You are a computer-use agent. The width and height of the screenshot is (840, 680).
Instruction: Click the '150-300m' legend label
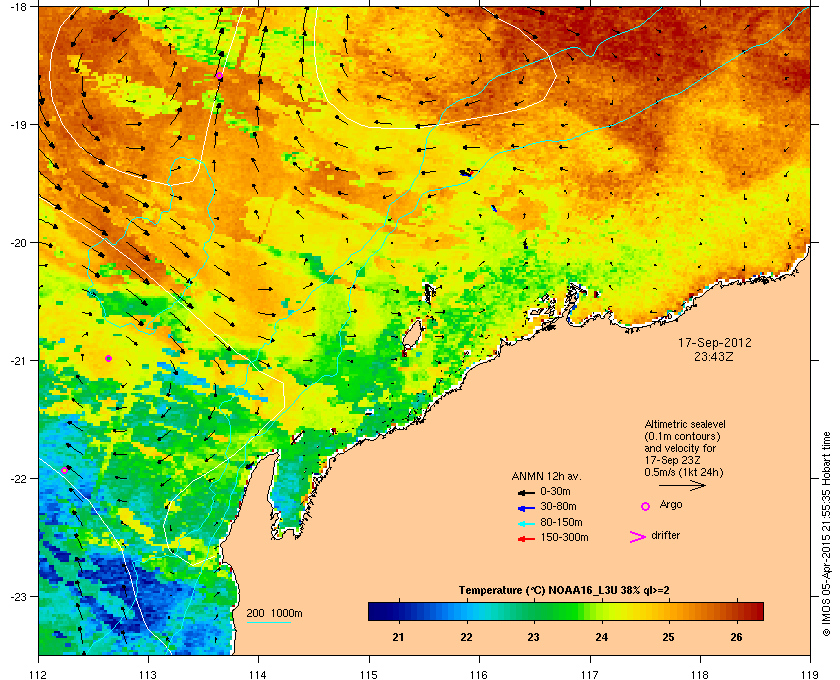click(564, 537)
